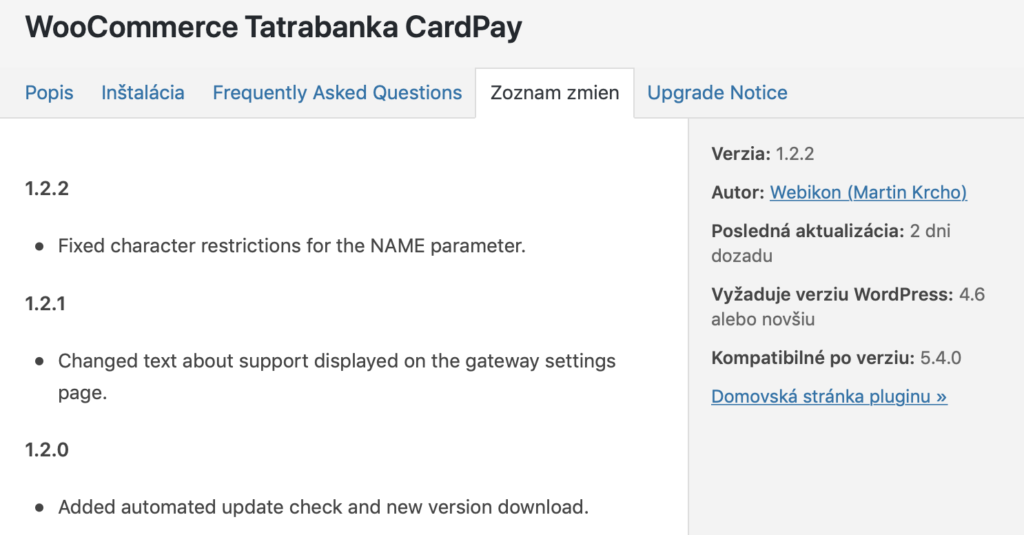Open the Popis tab

pos(49,93)
